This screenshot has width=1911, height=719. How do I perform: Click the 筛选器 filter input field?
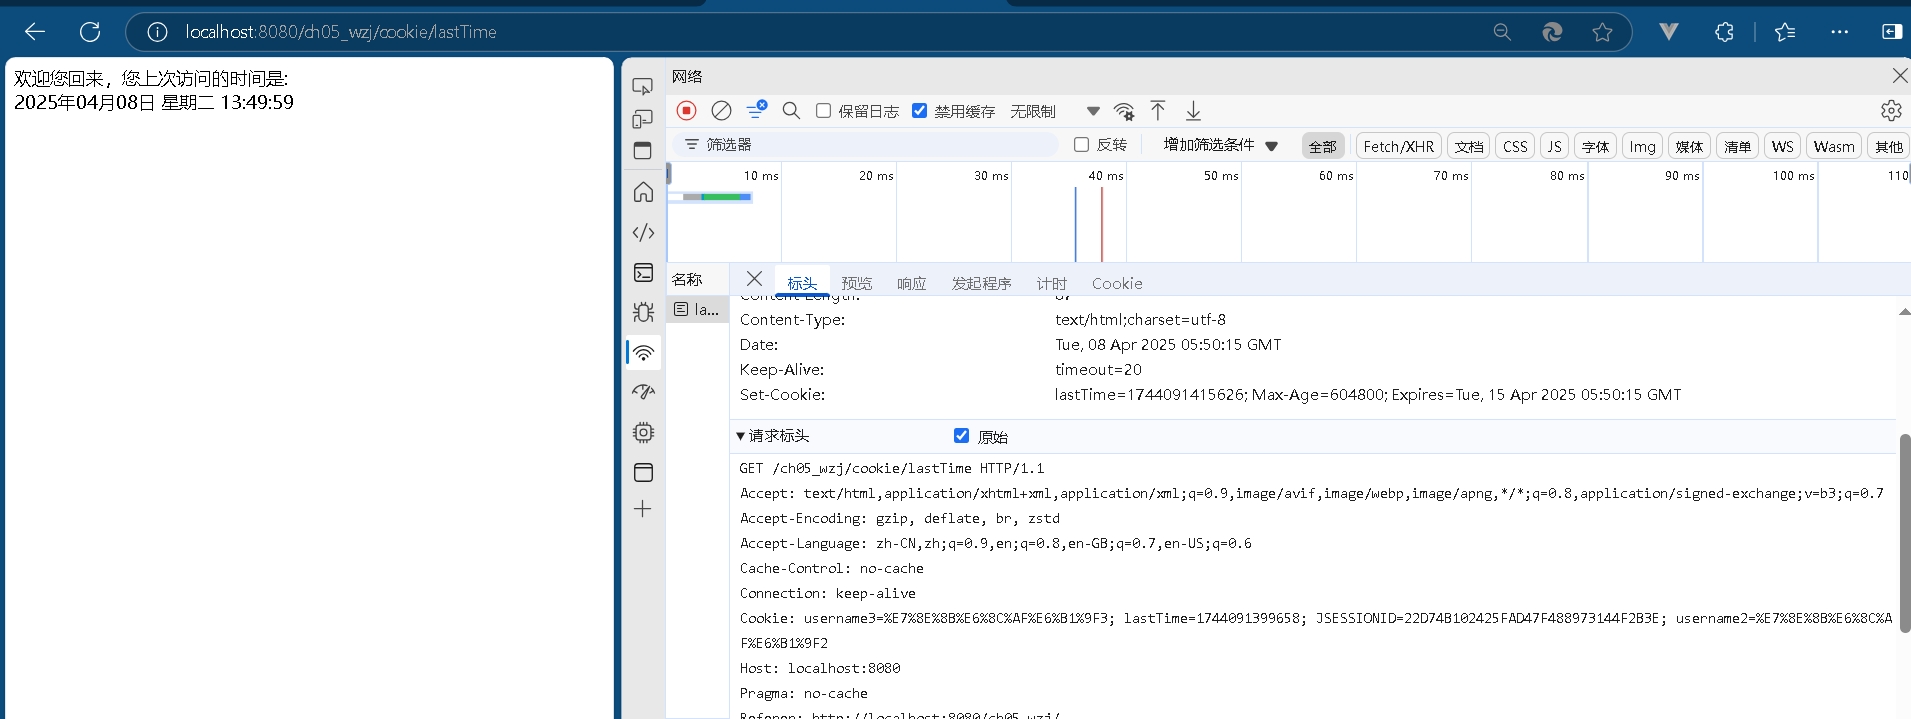click(x=870, y=145)
